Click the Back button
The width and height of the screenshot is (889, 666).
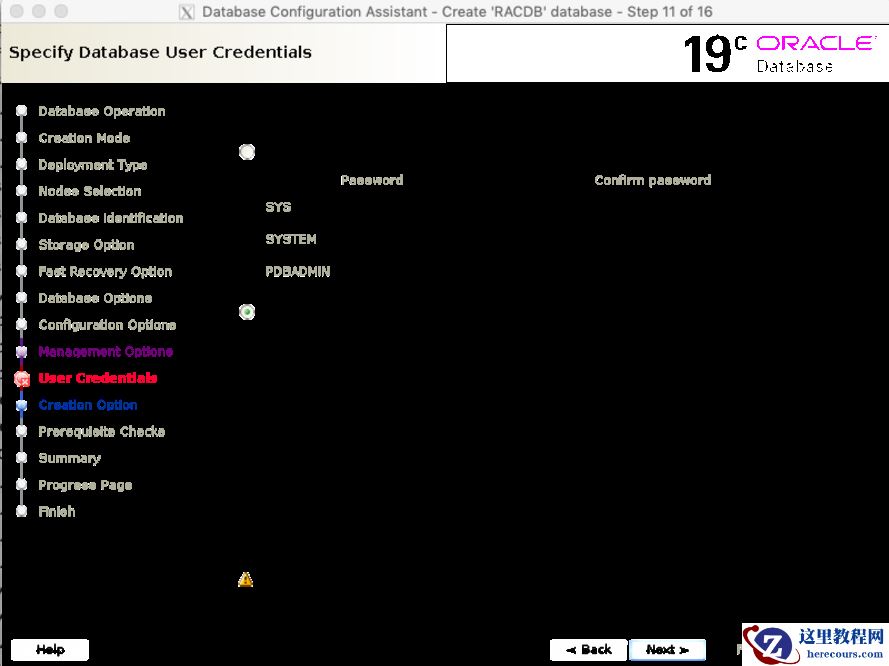[x=589, y=650]
